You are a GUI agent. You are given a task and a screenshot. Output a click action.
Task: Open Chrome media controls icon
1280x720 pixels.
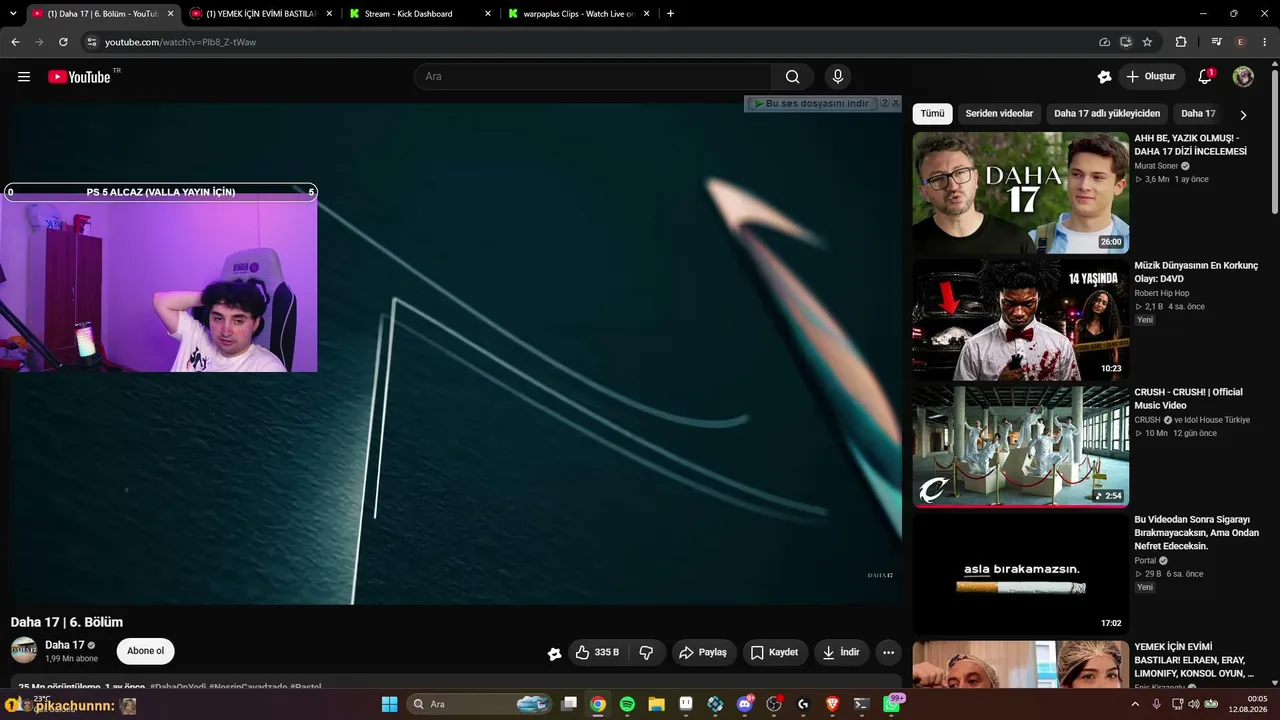coord(1216,42)
